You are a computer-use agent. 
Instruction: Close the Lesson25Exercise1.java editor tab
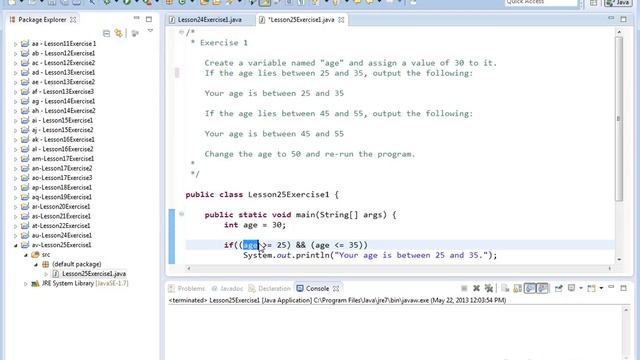[x=341, y=20]
